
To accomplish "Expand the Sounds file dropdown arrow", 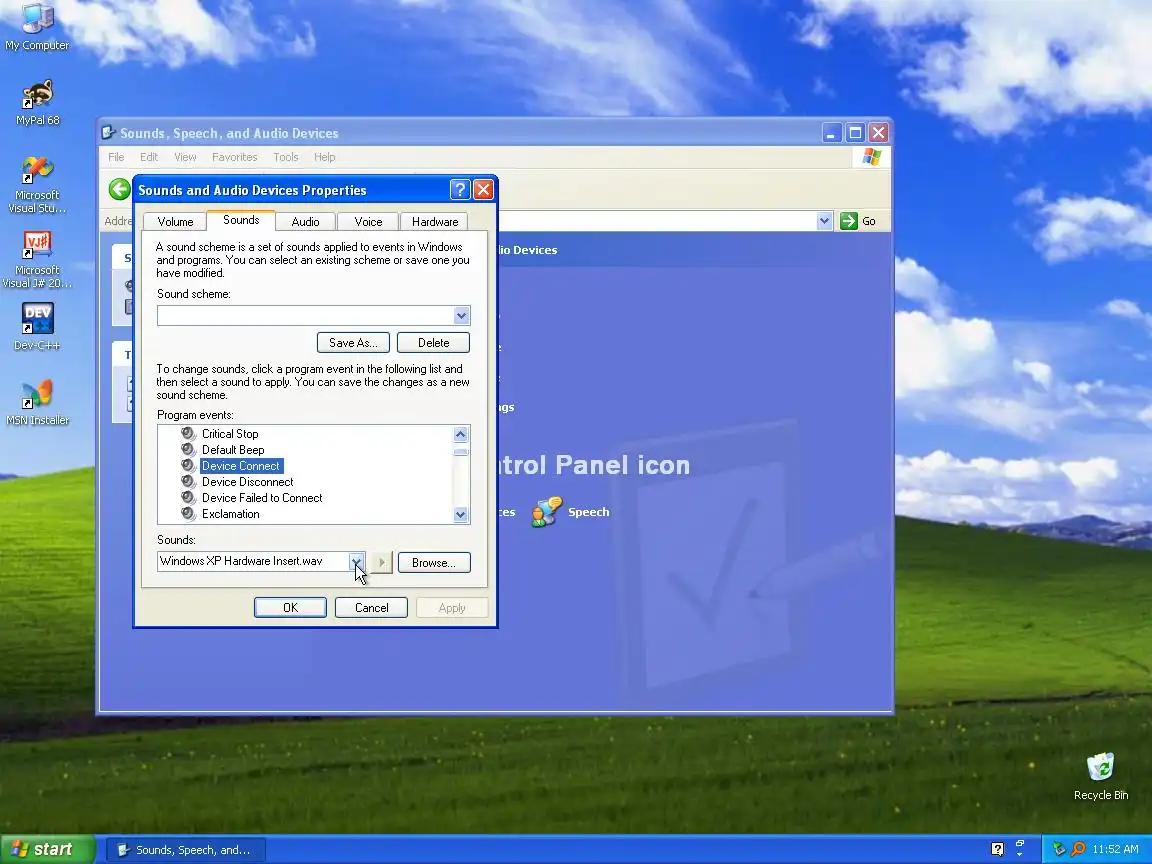I will (356, 562).
